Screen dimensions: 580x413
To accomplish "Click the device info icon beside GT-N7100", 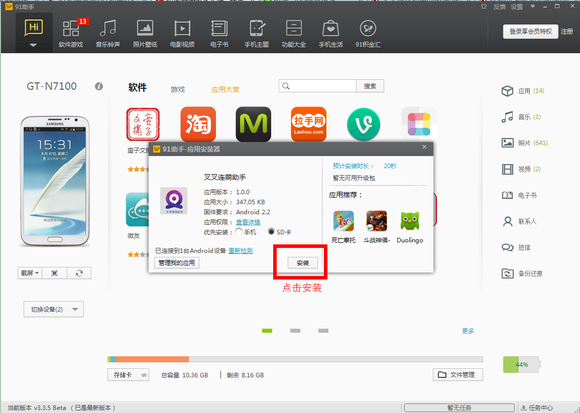I will tap(99, 86).
